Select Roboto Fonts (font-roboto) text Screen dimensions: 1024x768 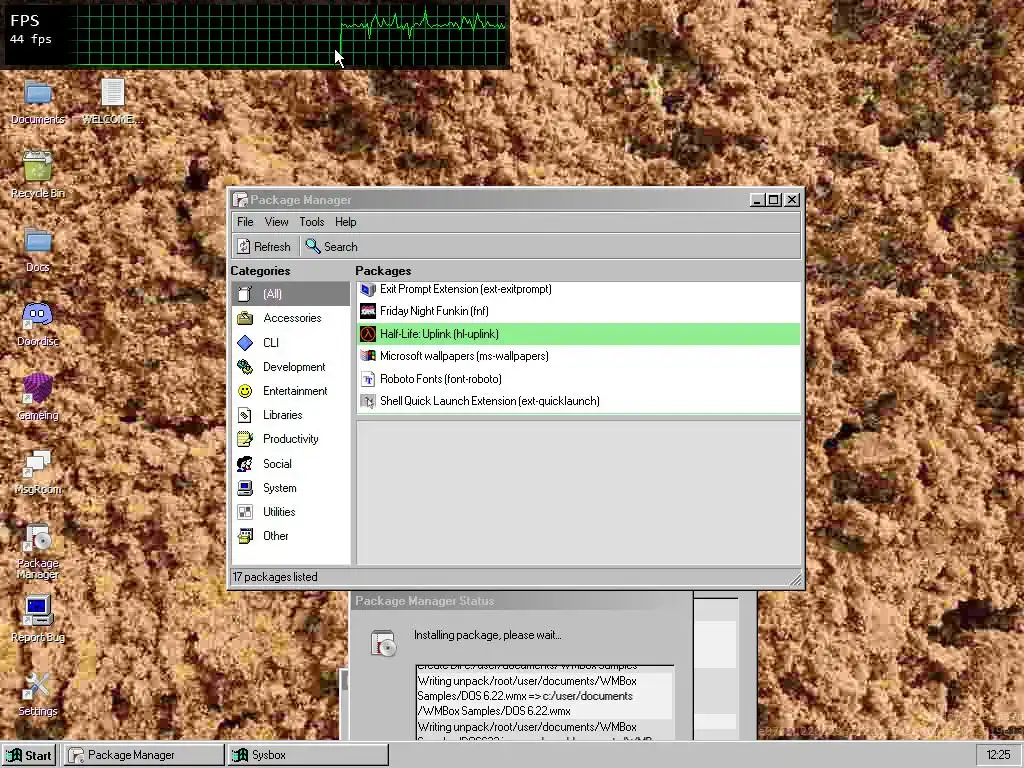pyautogui.click(x=441, y=379)
